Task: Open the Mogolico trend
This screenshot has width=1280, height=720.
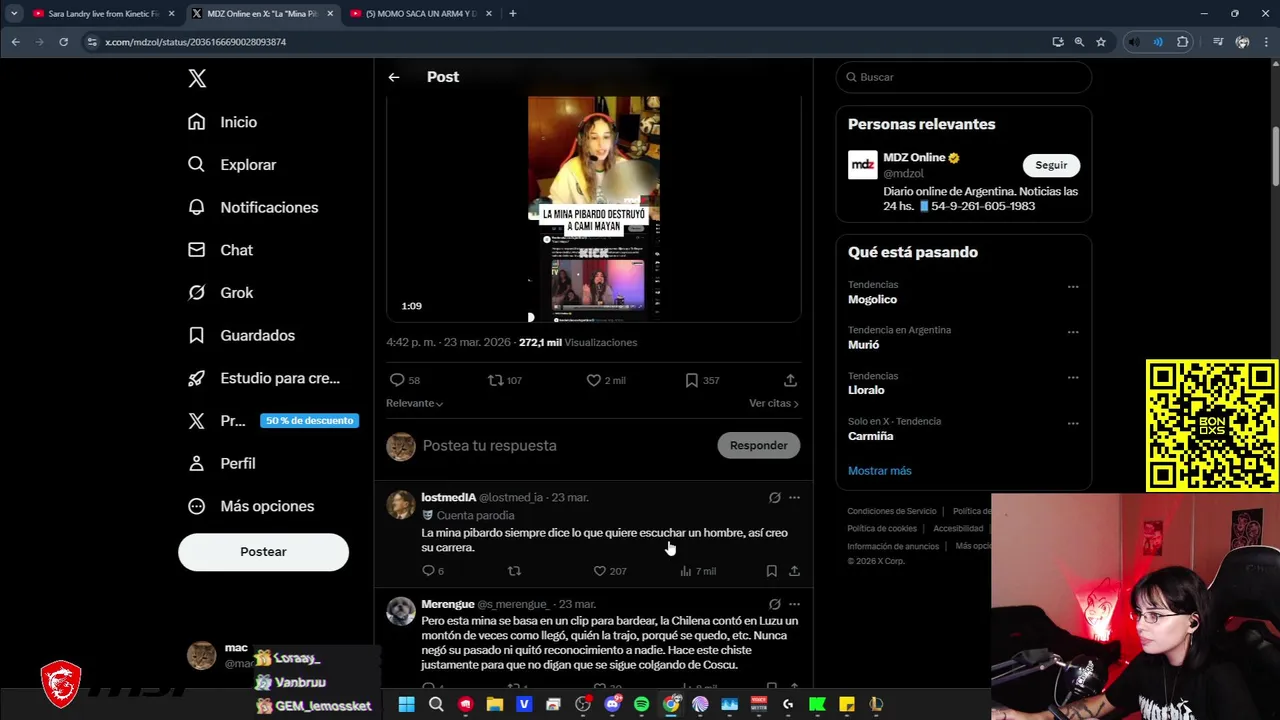Action: click(872, 300)
